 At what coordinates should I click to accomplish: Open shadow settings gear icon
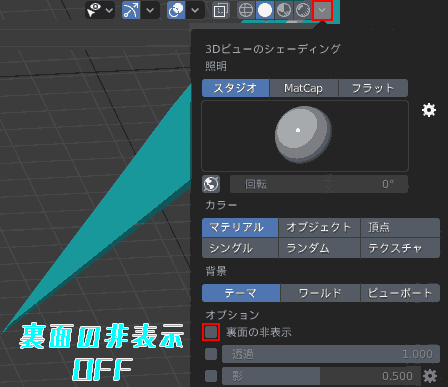430,376
